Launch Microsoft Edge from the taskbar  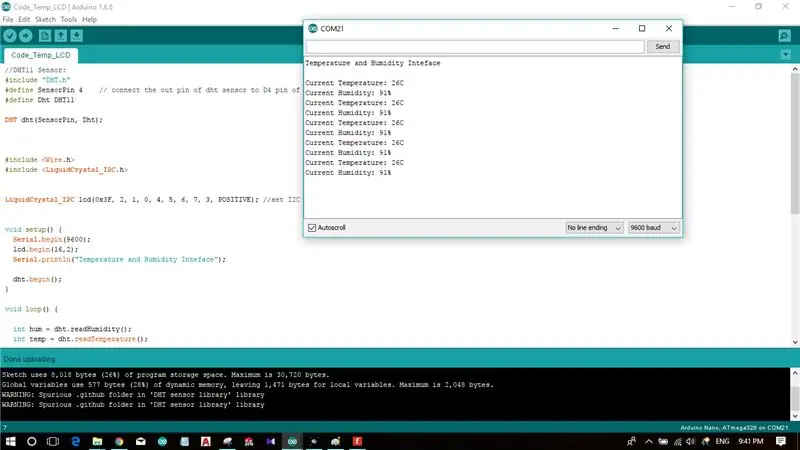click(76, 441)
